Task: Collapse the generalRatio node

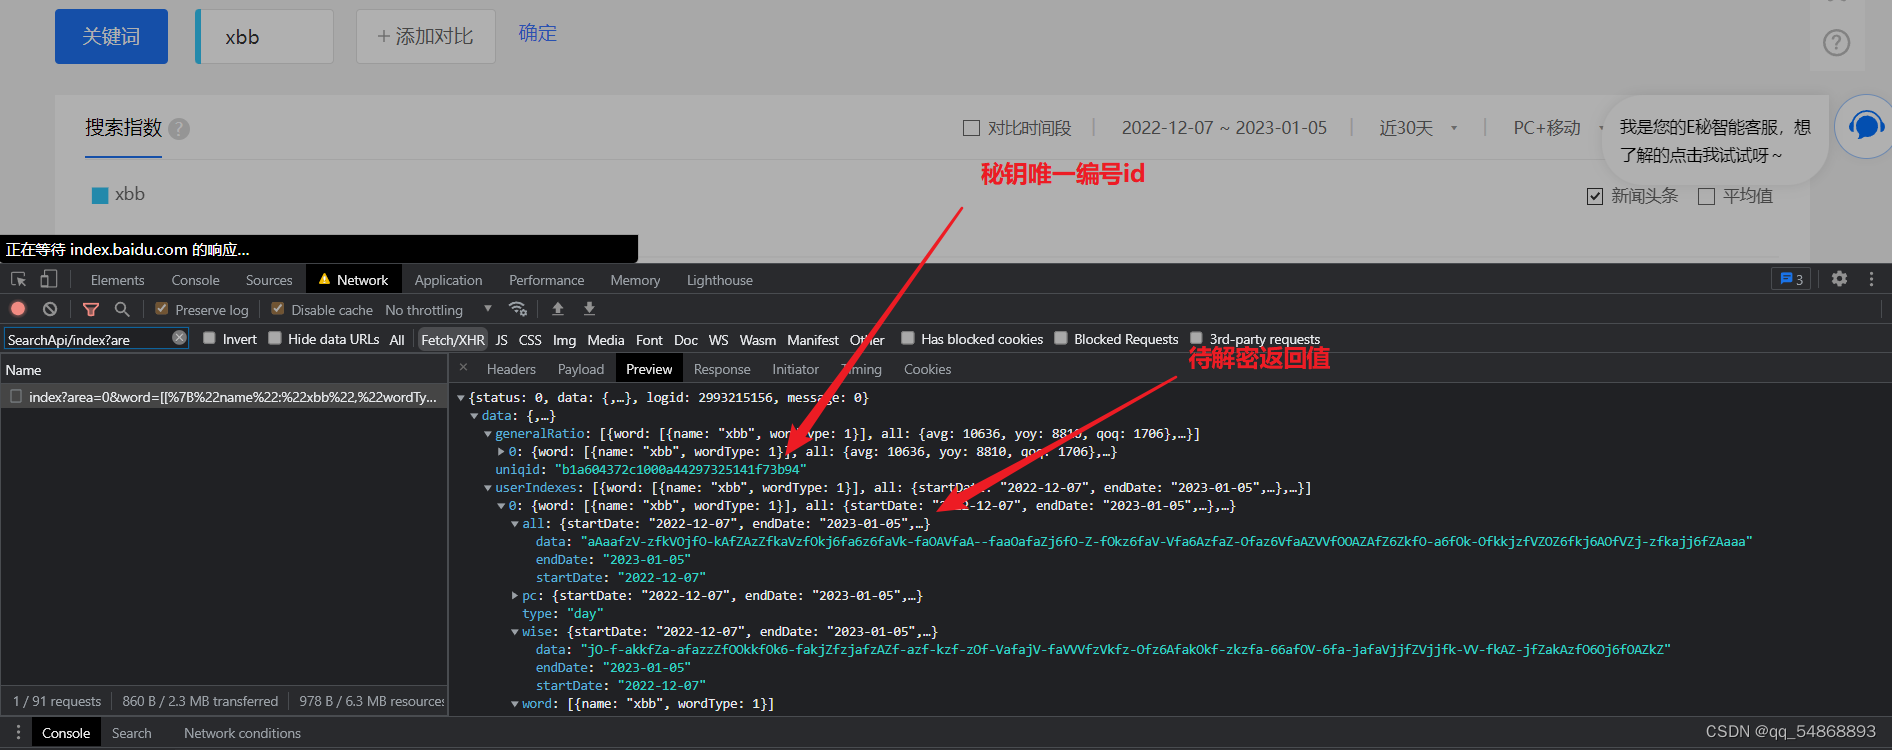Action: pos(488,434)
